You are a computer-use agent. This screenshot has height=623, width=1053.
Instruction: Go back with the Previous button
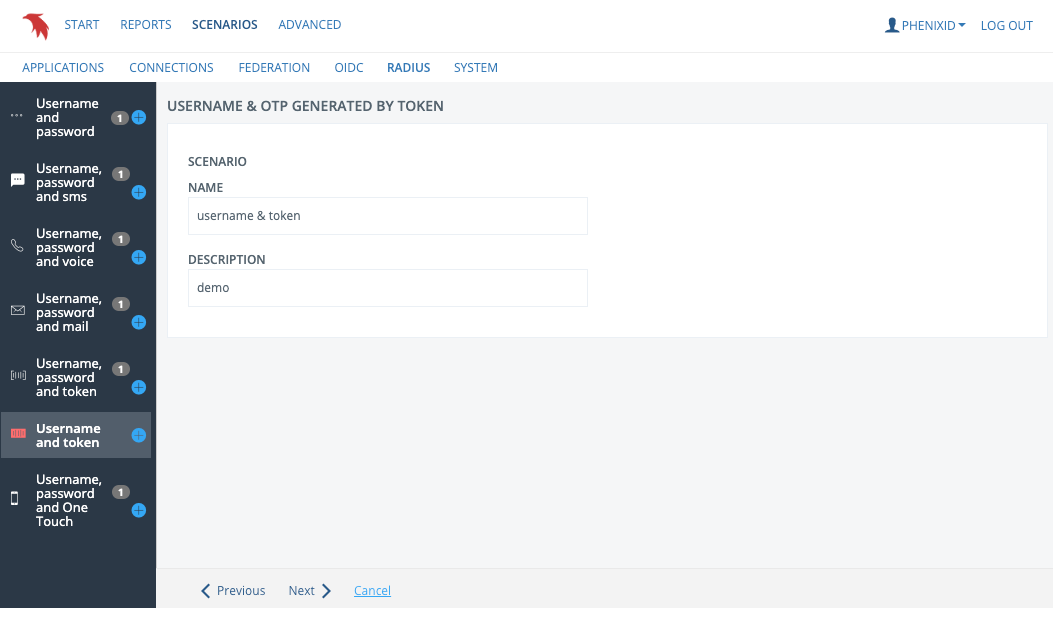pyautogui.click(x=233, y=591)
